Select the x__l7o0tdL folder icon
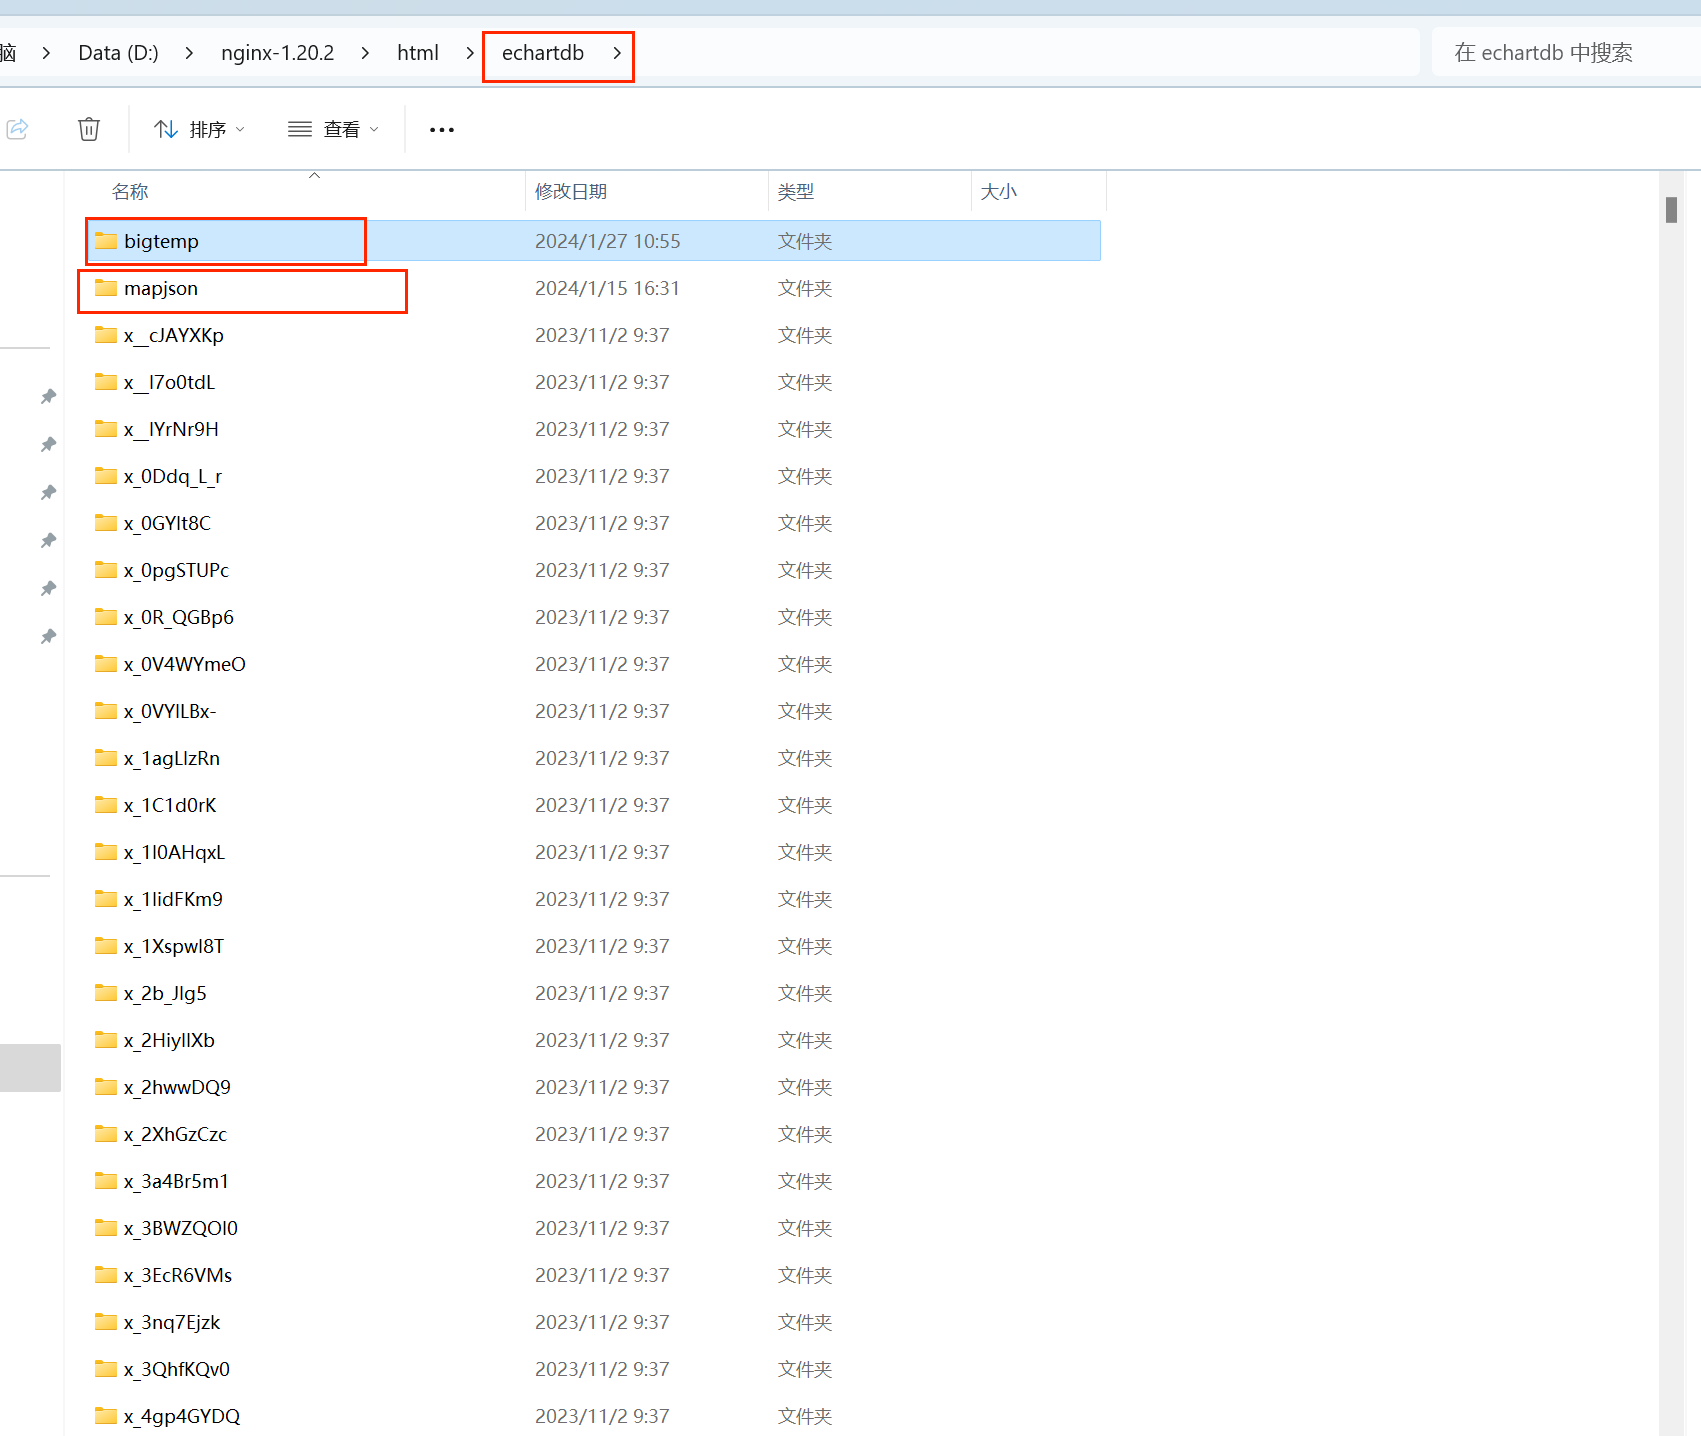 click(x=106, y=382)
